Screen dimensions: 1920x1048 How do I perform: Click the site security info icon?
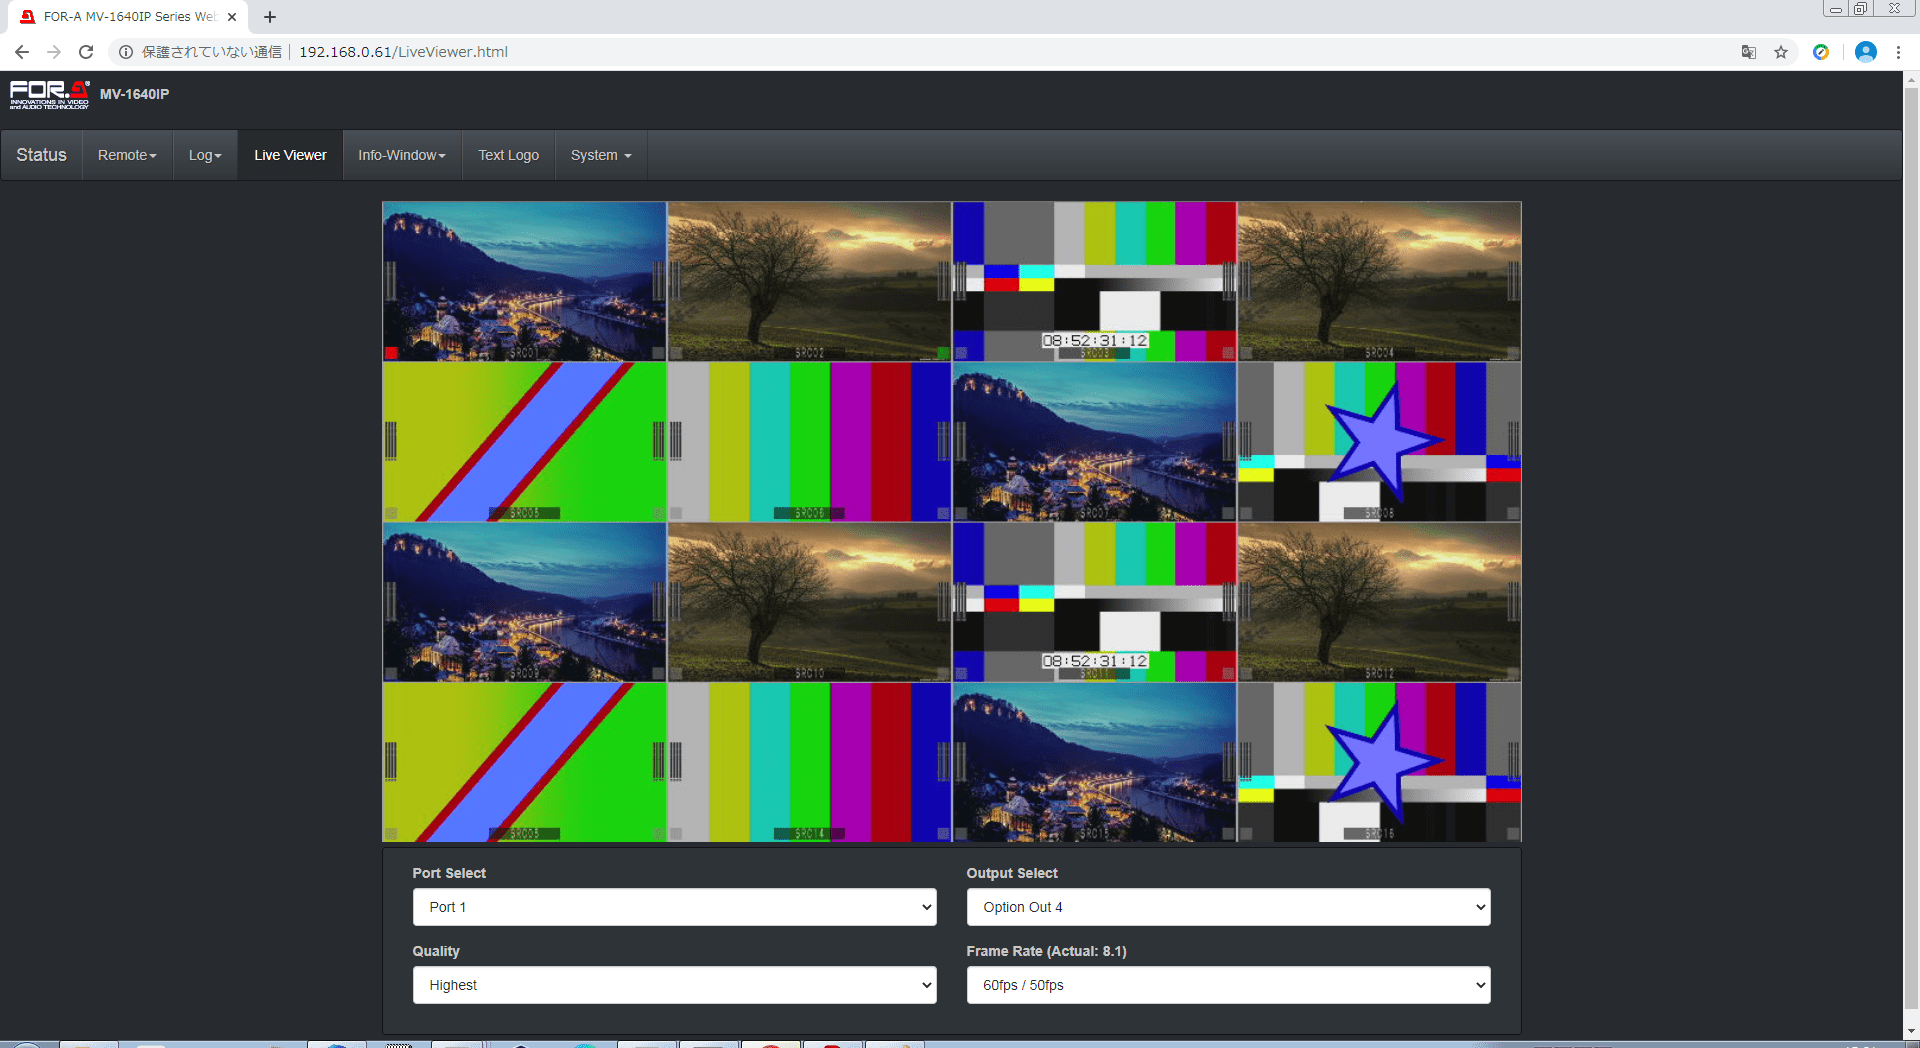pyautogui.click(x=126, y=52)
